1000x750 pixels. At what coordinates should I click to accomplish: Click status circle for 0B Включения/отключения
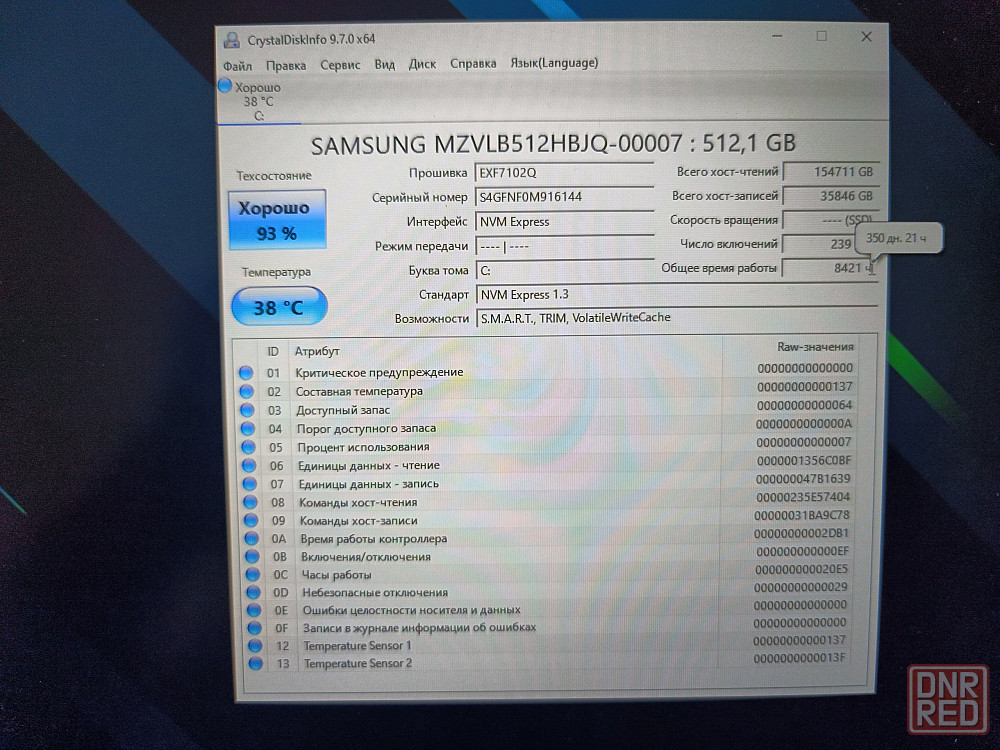(253, 556)
